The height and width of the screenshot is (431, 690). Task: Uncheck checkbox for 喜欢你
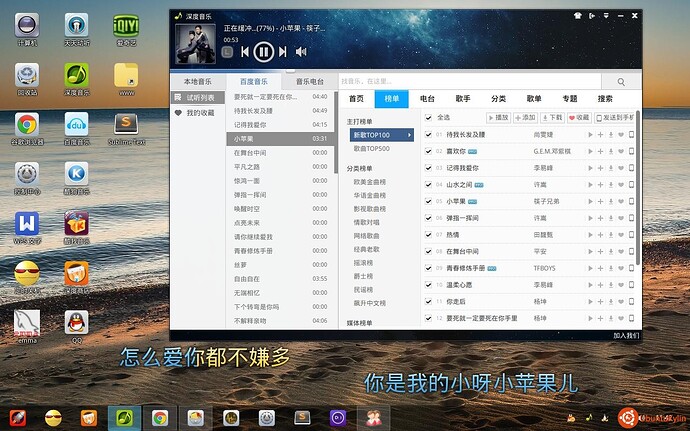(x=428, y=151)
